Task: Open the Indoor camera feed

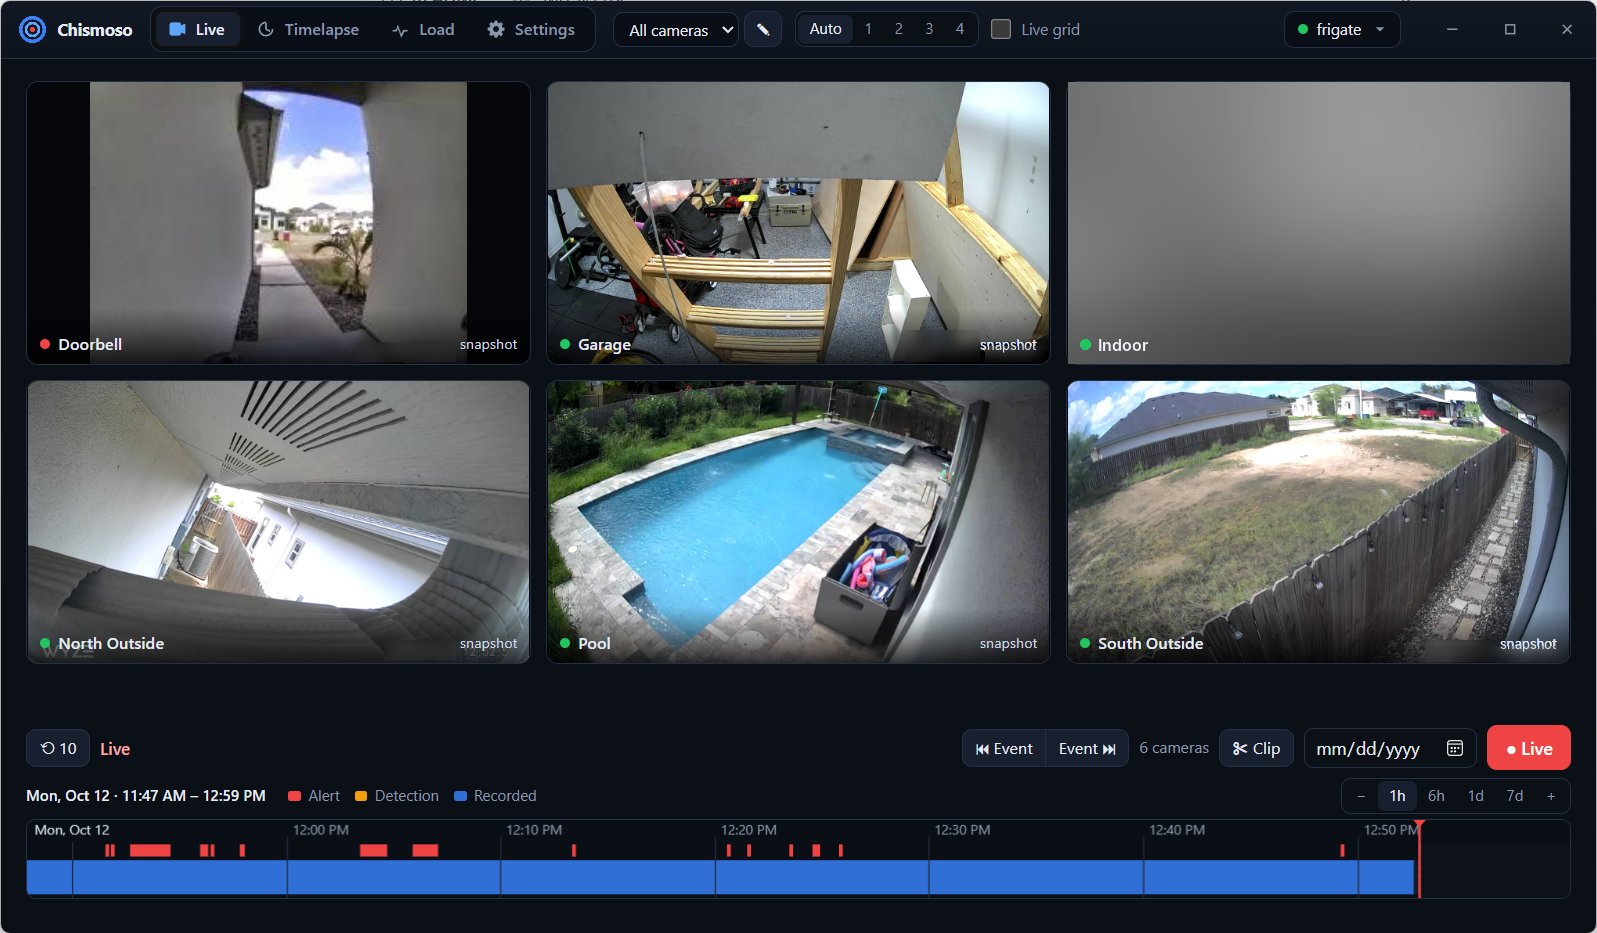Action: [1318, 222]
